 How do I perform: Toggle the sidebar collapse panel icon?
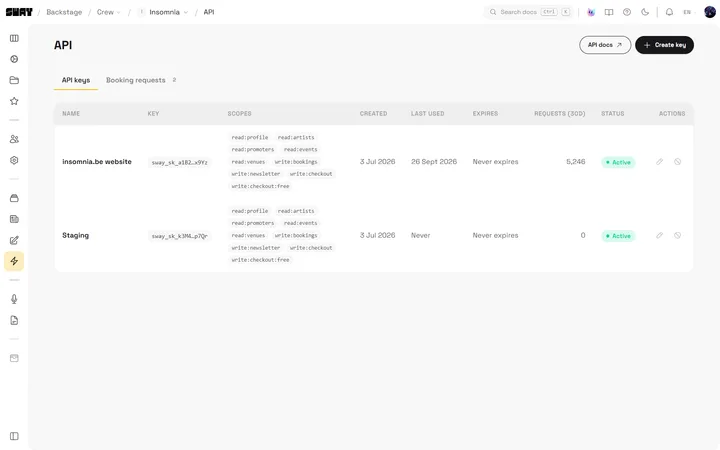click(14, 436)
